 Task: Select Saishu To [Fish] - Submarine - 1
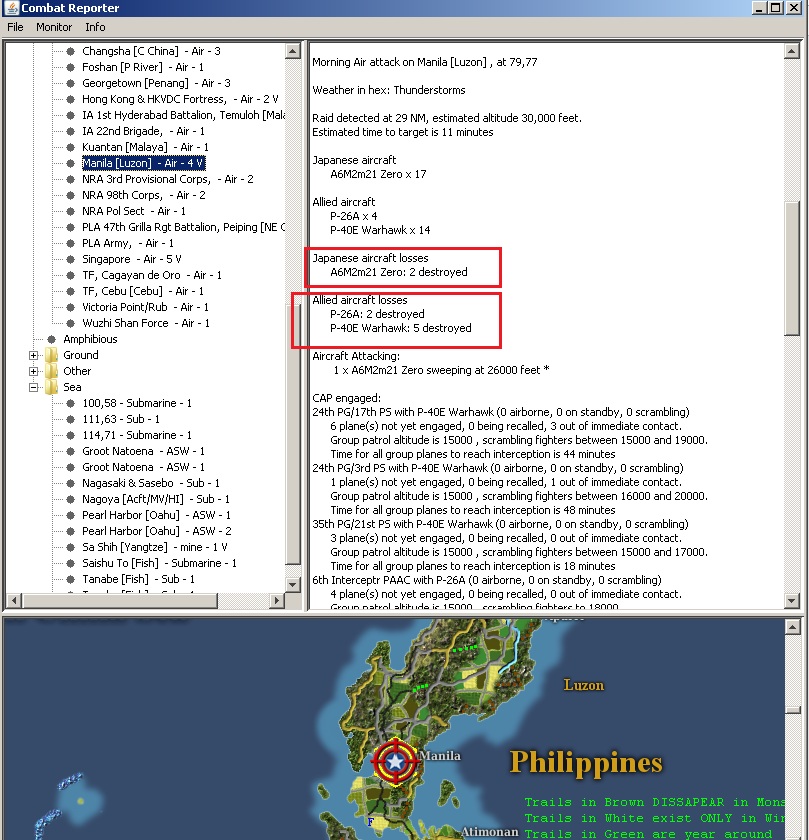click(159, 564)
